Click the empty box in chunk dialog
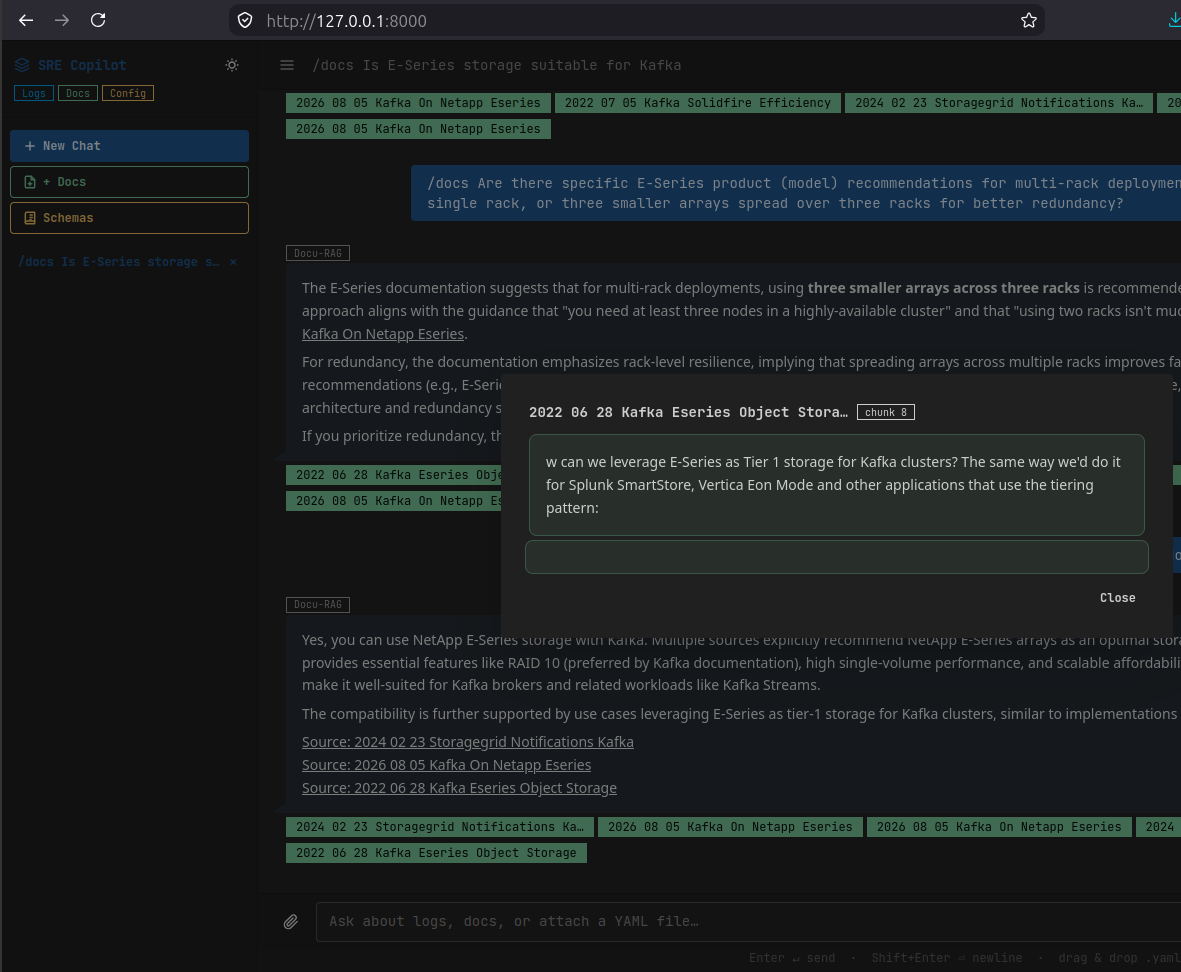Screen dimensions: 1181x972 click(x=837, y=557)
